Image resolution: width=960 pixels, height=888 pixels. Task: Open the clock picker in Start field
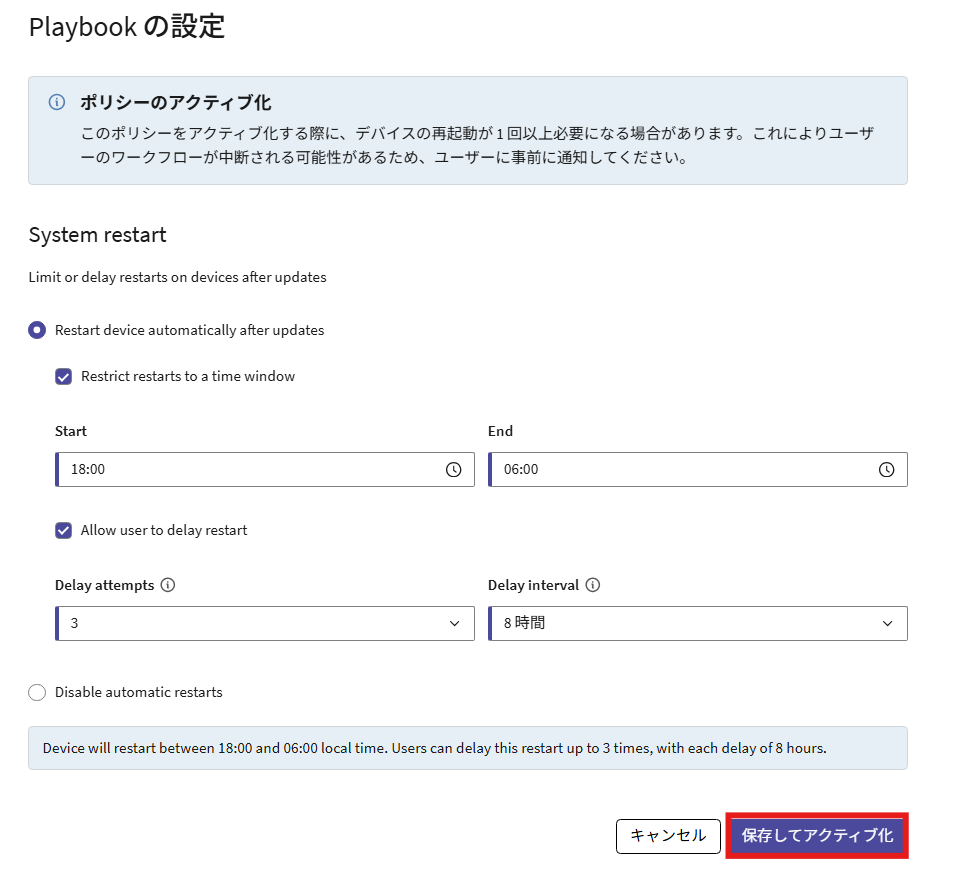(x=453, y=470)
